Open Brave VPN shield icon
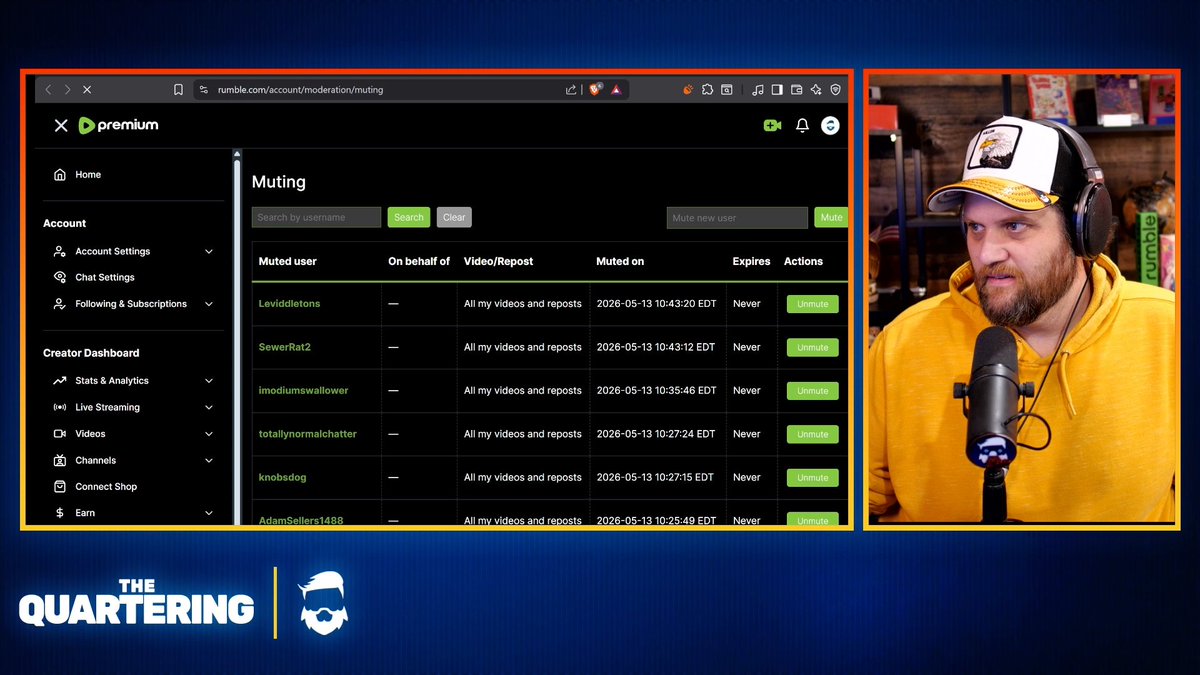This screenshot has width=1200, height=675. [x=836, y=90]
